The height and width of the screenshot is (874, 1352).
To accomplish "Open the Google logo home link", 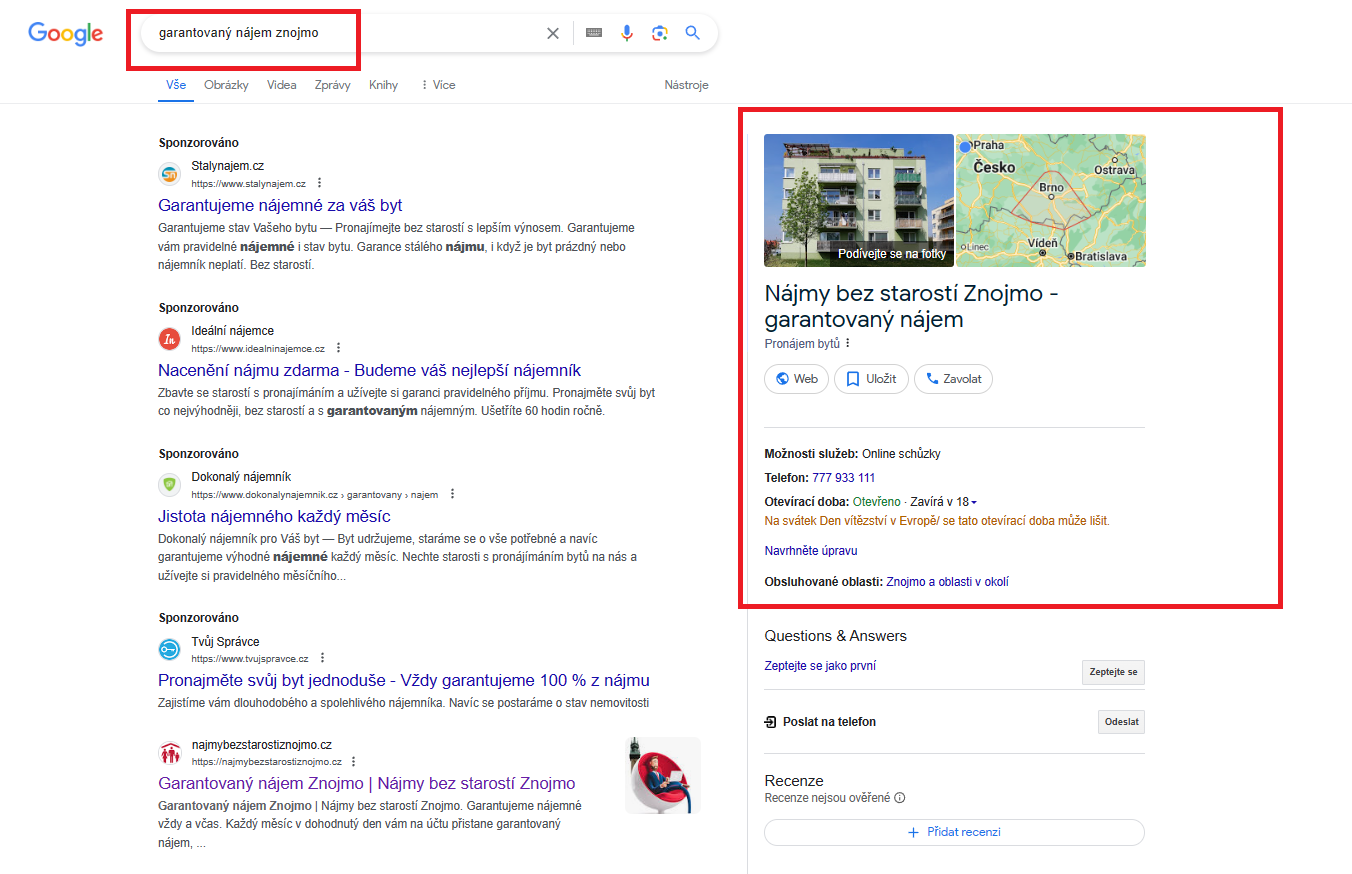I will click(66, 33).
